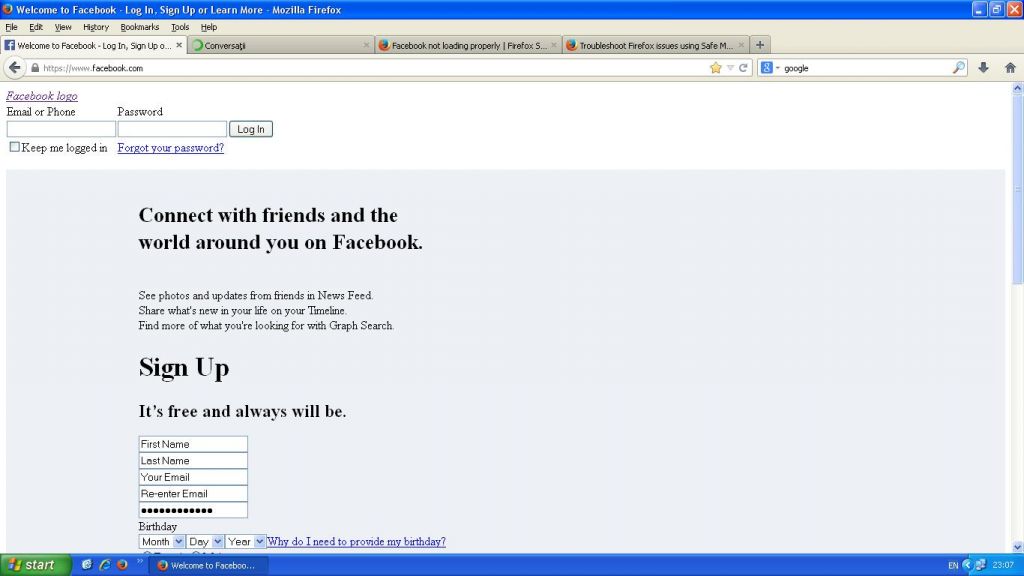Show hidden system tray icons arrow
1024x576 pixels.
pyautogui.click(x=967, y=565)
